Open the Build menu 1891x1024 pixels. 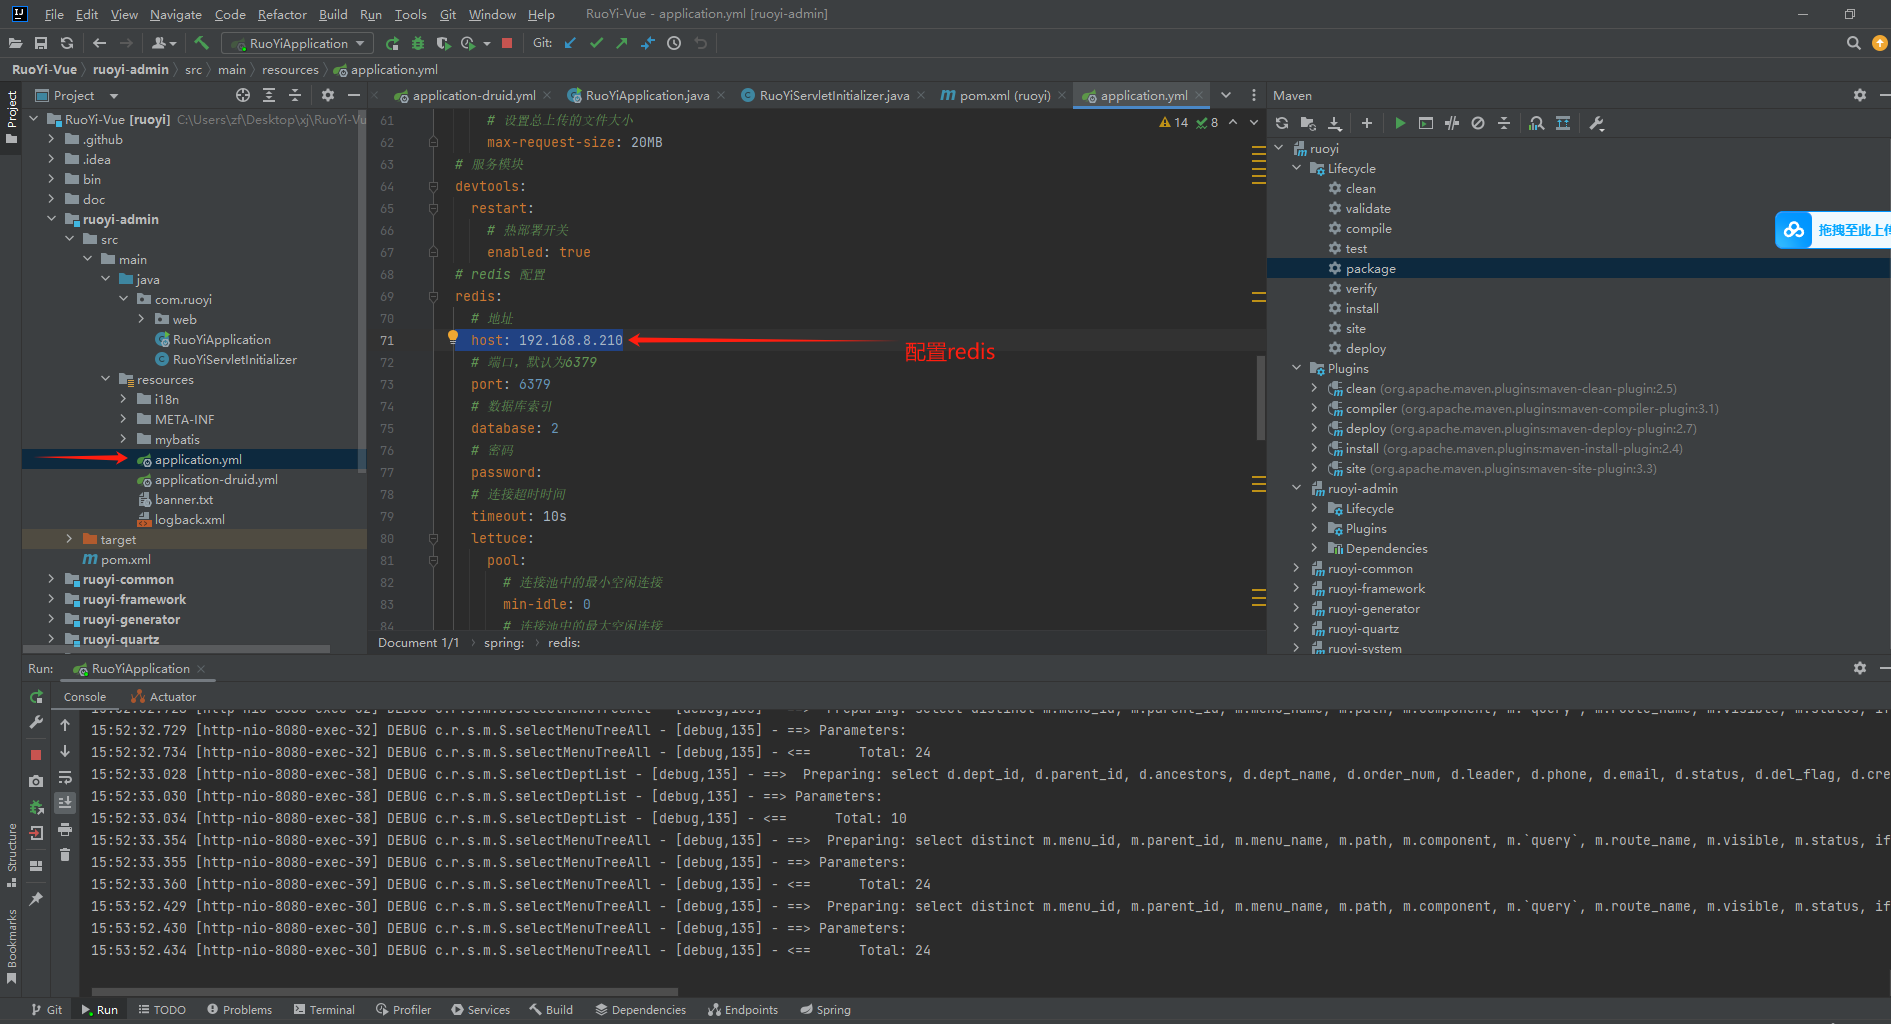(333, 14)
